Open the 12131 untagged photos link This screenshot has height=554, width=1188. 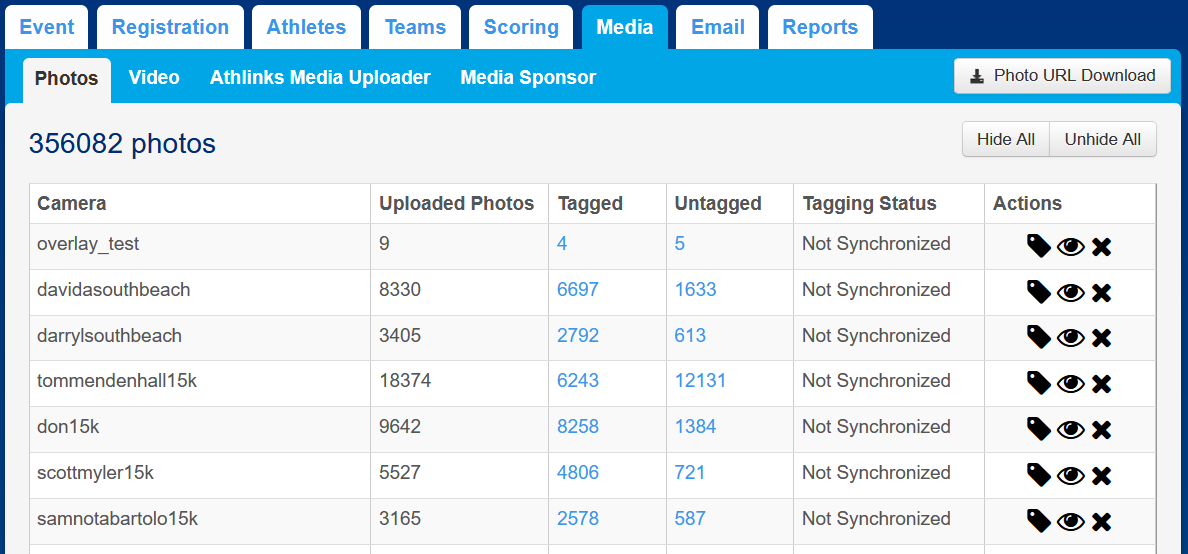[700, 381]
